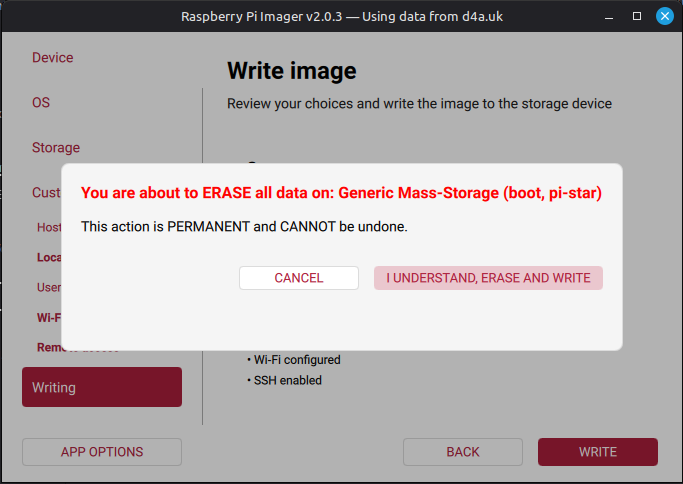Open the Storage step
The width and height of the screenshot is (683, 484).
[56, 148]
